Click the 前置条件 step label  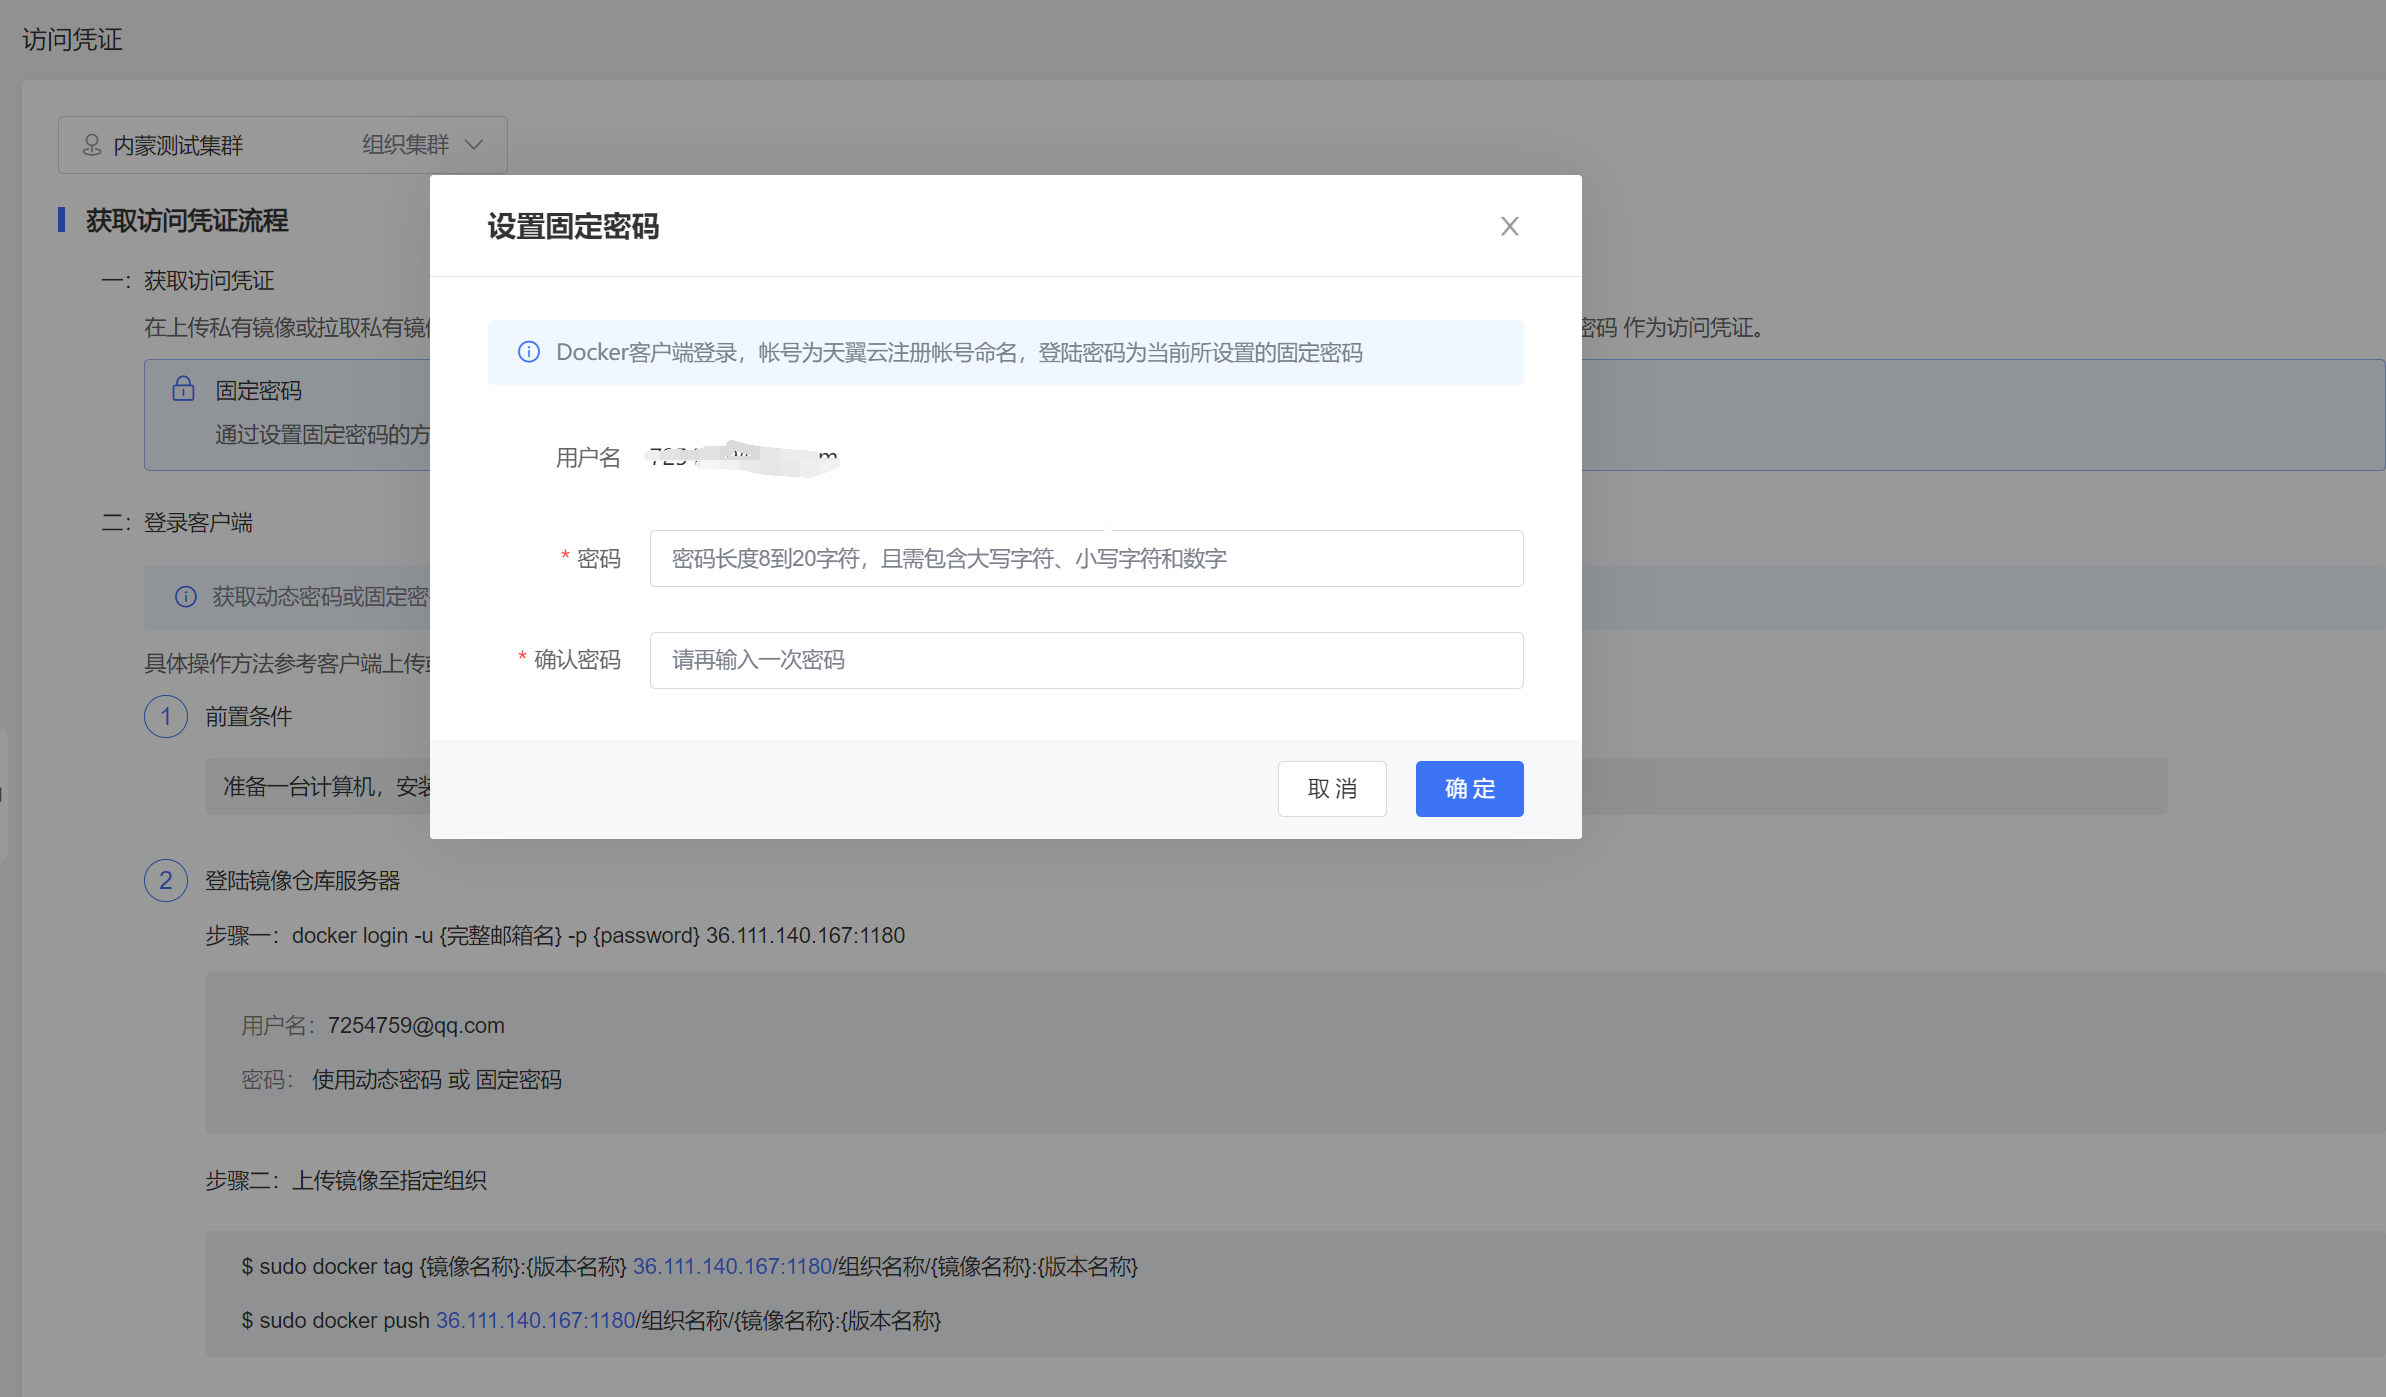point(249,716)
